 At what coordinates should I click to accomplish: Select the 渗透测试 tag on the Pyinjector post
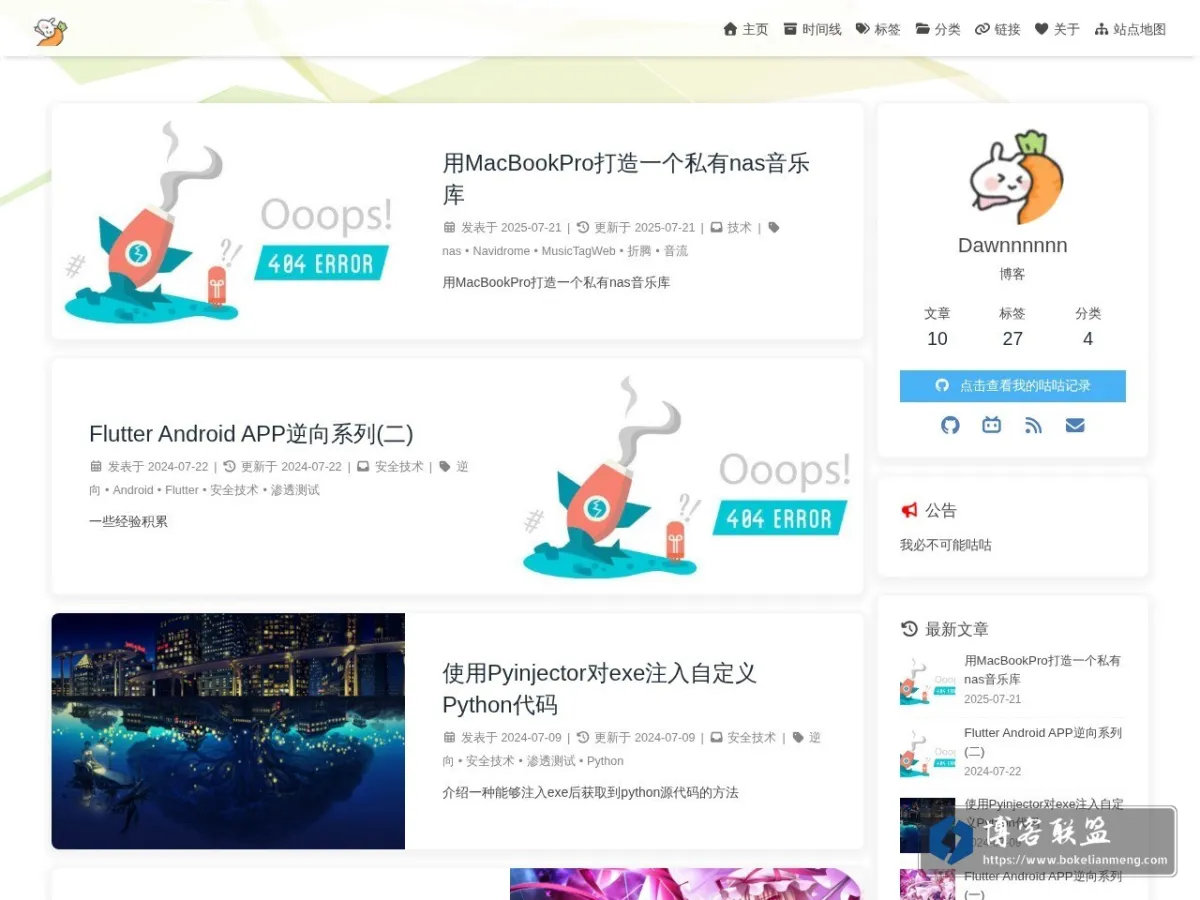coord(551,761)
